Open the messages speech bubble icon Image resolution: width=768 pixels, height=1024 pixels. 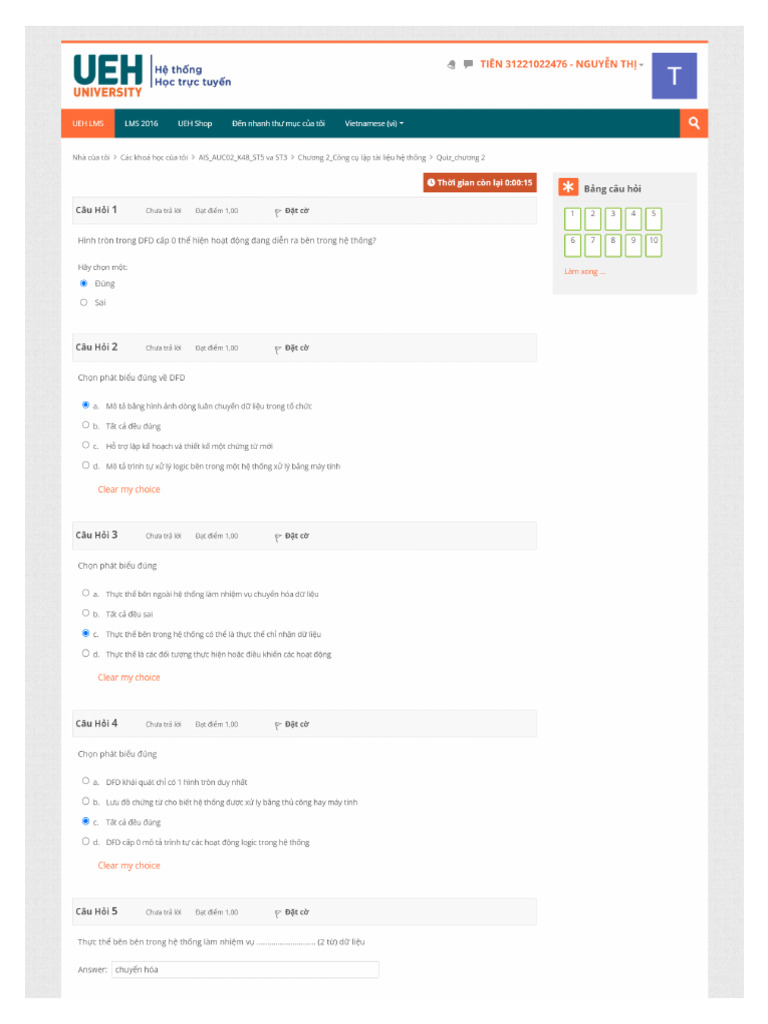(468, 64)
